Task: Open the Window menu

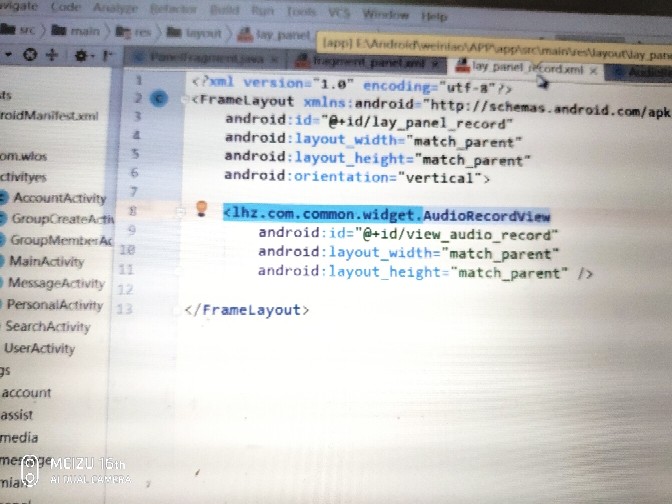Action: pos(386,15)
